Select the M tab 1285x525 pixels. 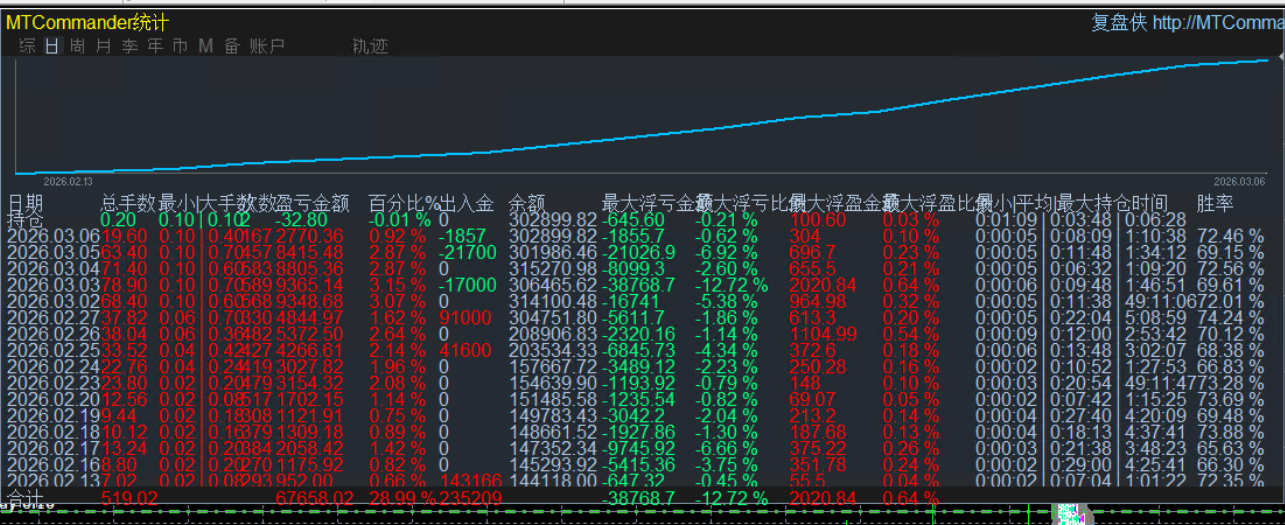206,46
